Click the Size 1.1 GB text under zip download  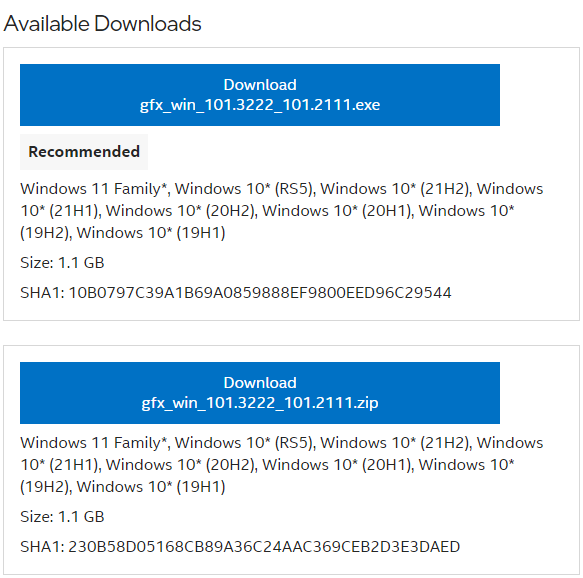pos(62,516)
